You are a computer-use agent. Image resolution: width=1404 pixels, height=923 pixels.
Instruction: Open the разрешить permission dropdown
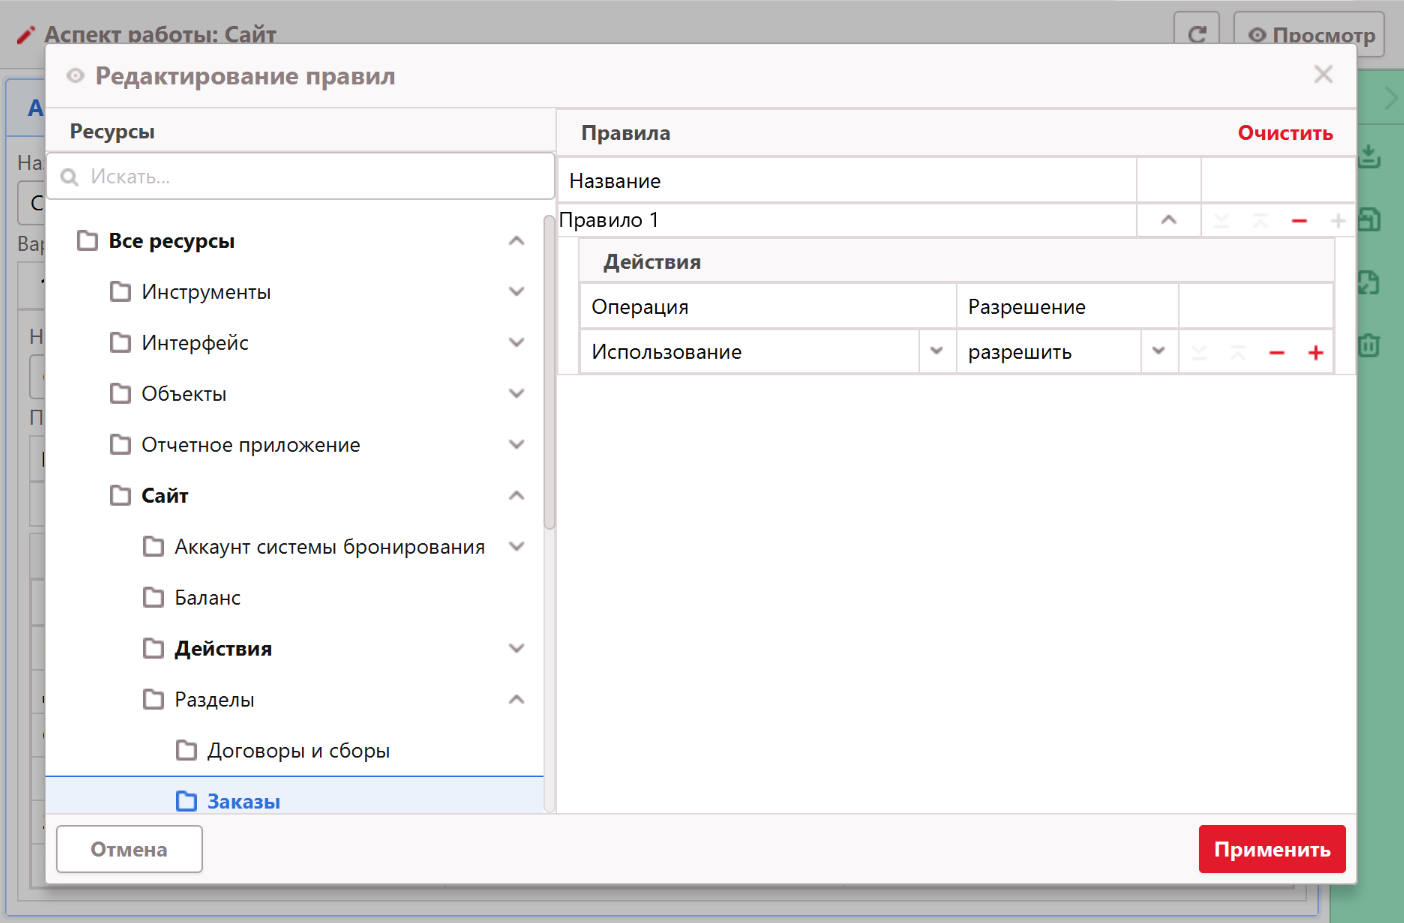pos(1158,352)
